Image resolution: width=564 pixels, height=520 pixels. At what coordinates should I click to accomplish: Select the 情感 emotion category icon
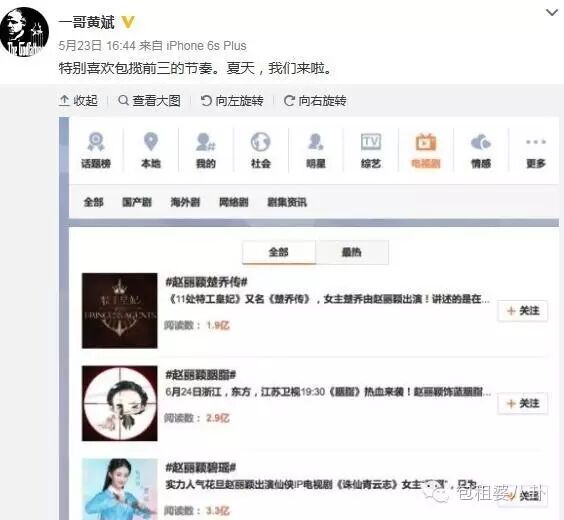(x=481, y=150)
